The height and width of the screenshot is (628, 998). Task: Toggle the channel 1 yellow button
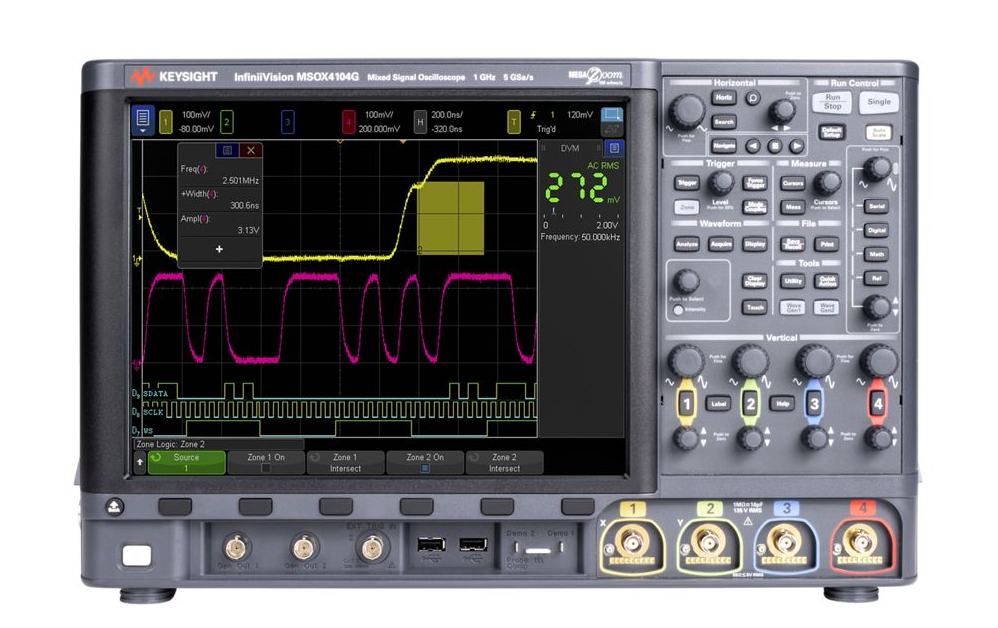click(x=686, y=404)
